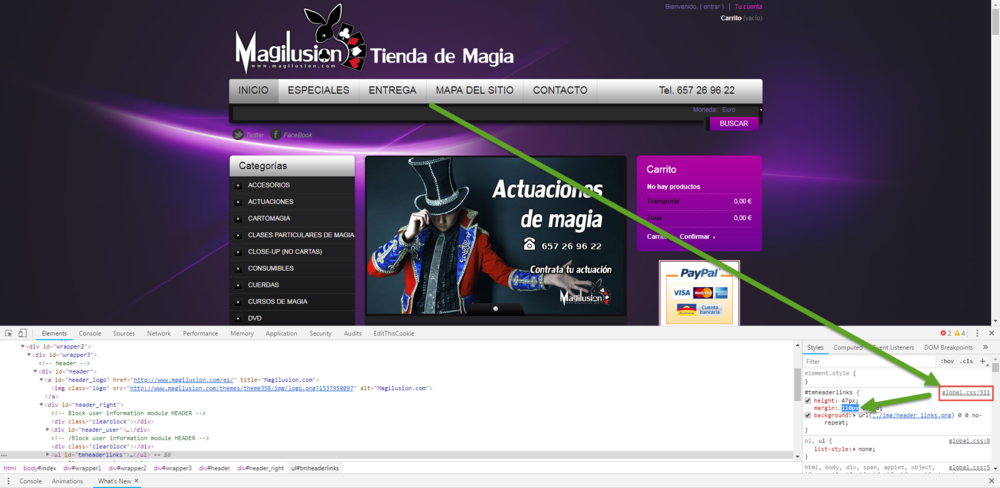1000x488 pixels.
Task: Click the Twitter bird icon
Action: point(238,135)
